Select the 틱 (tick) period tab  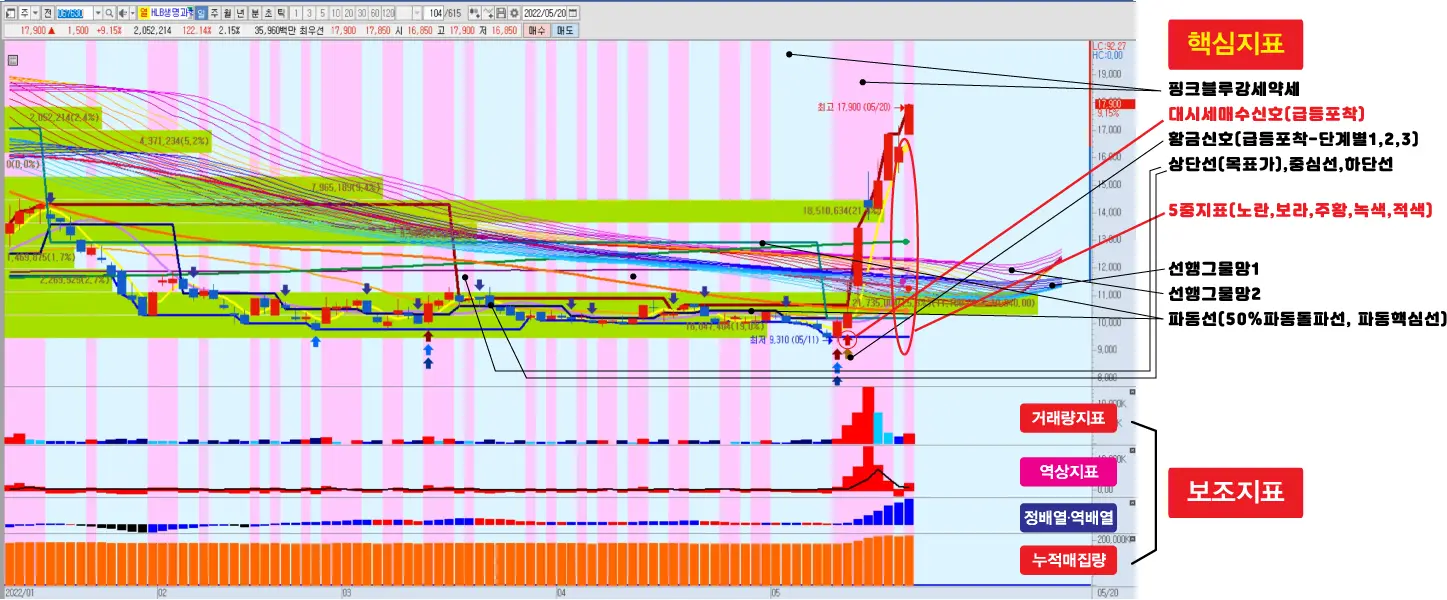coord(281,13)
